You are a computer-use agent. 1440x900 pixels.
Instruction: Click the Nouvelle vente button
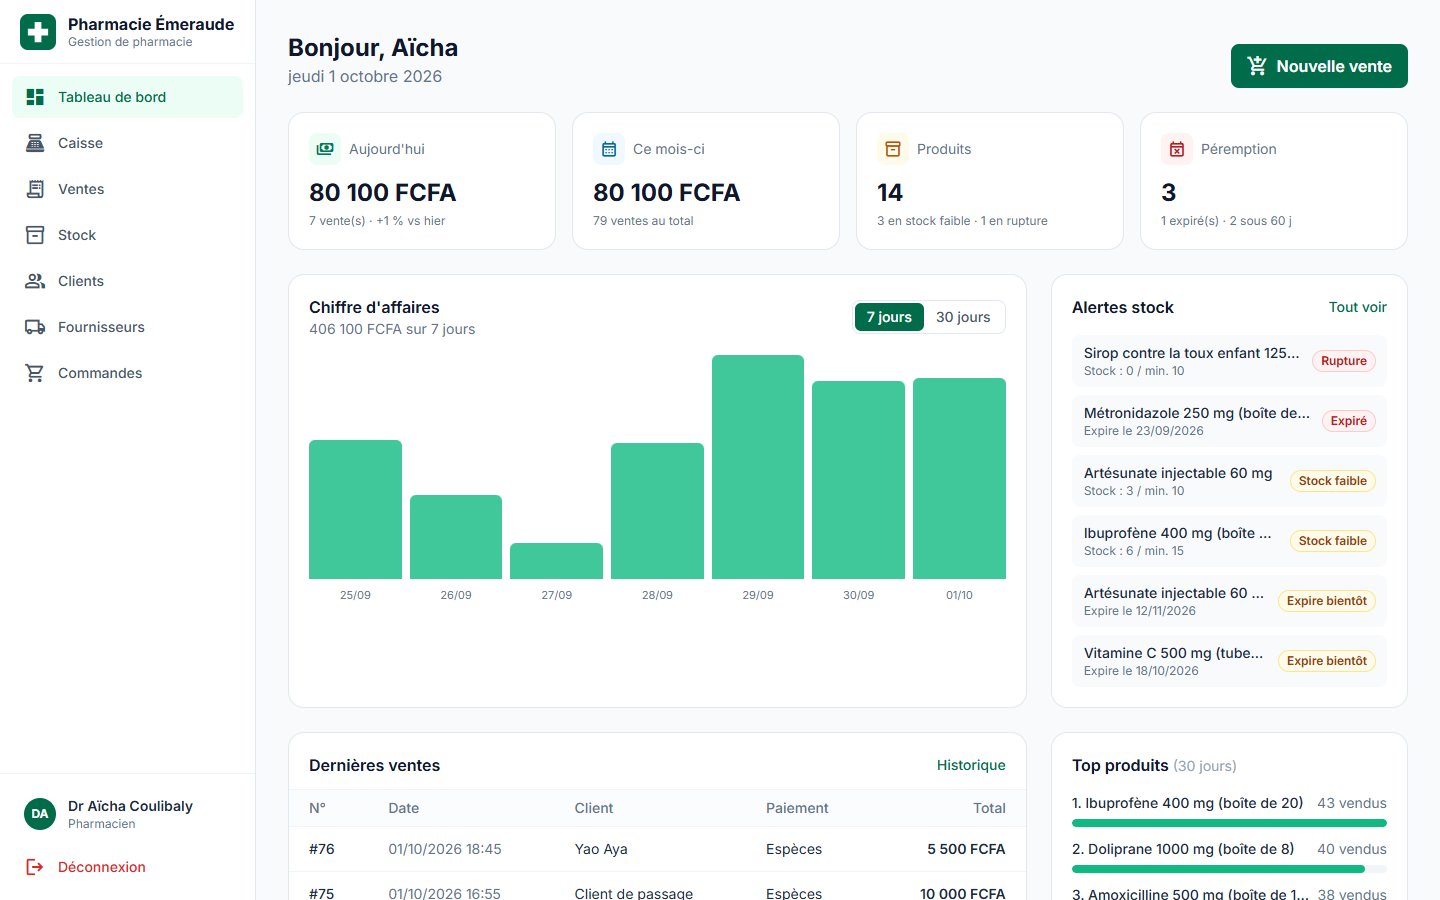point(1319,66)
